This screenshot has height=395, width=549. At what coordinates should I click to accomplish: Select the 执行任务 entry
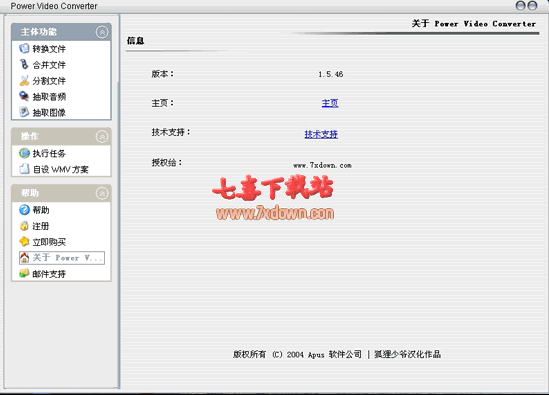[x=49, y=153]
